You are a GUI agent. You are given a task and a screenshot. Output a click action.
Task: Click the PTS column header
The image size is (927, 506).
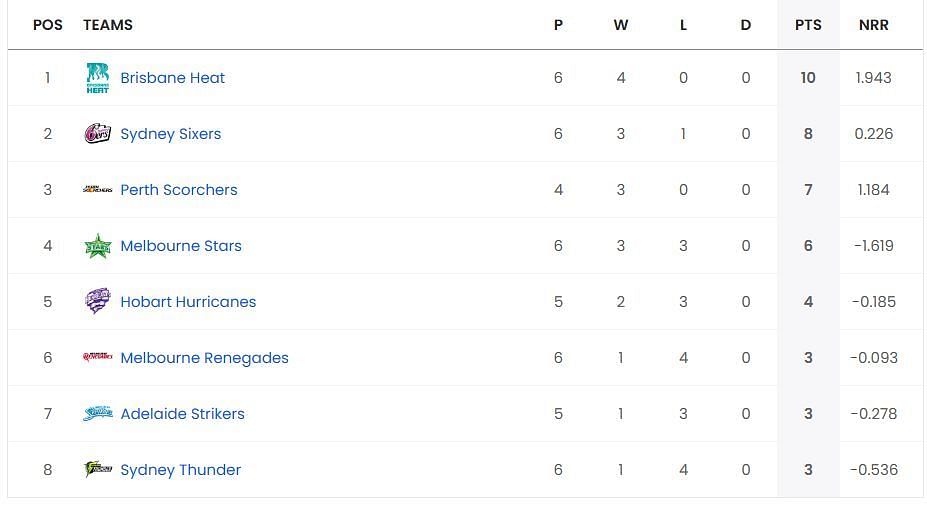coord(808,25)
